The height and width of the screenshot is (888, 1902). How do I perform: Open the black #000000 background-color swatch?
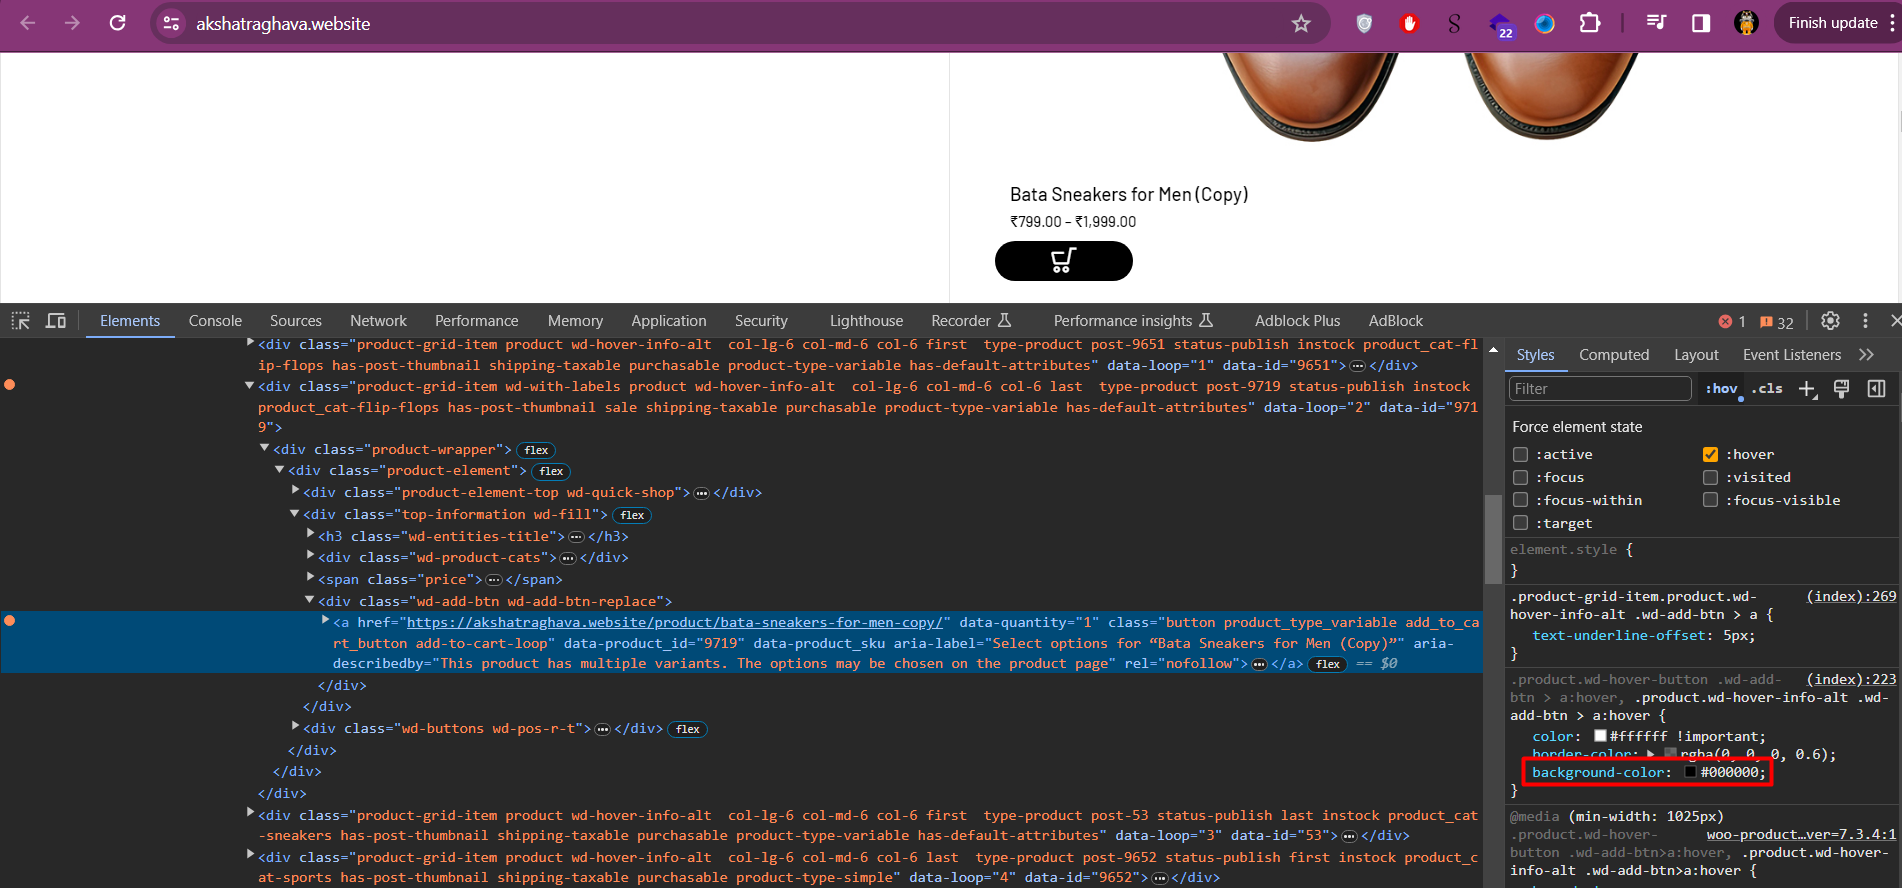point(1690,772)
